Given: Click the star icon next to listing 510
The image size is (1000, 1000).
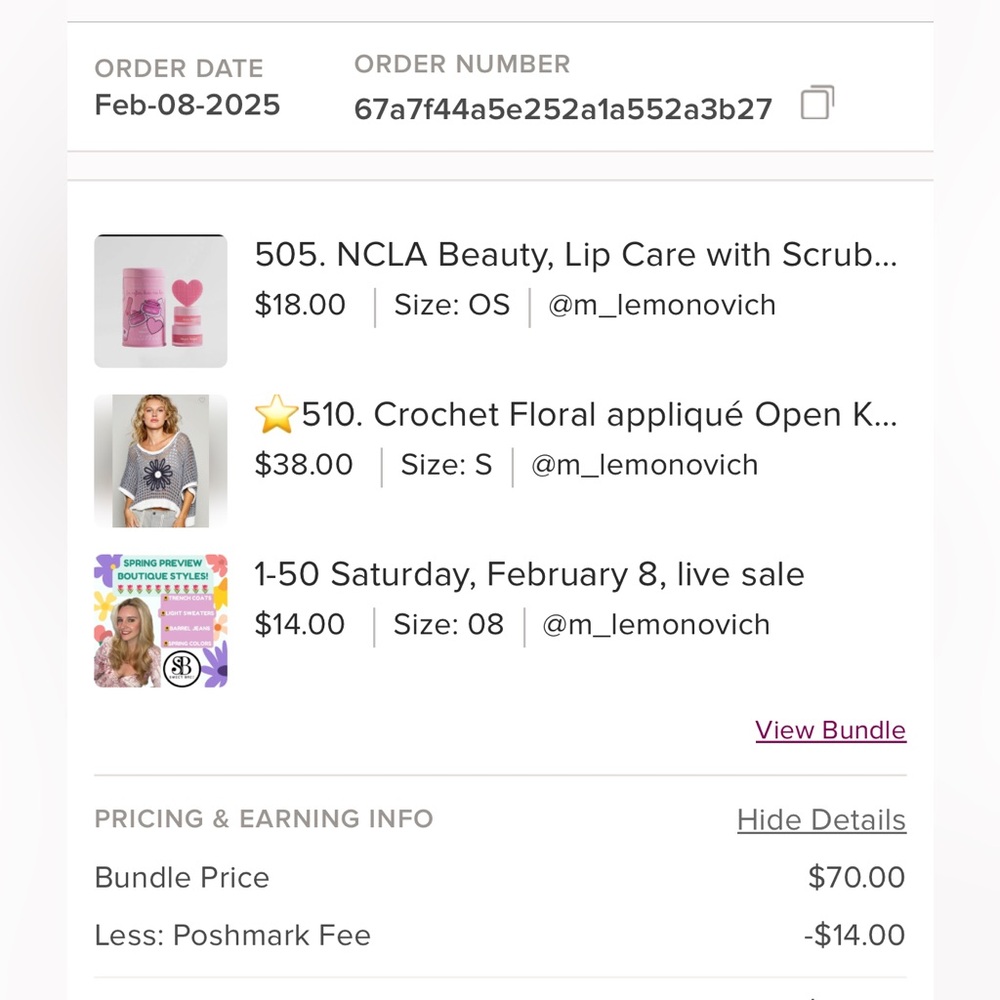Looking at the screenshot, I should point(275,413).
